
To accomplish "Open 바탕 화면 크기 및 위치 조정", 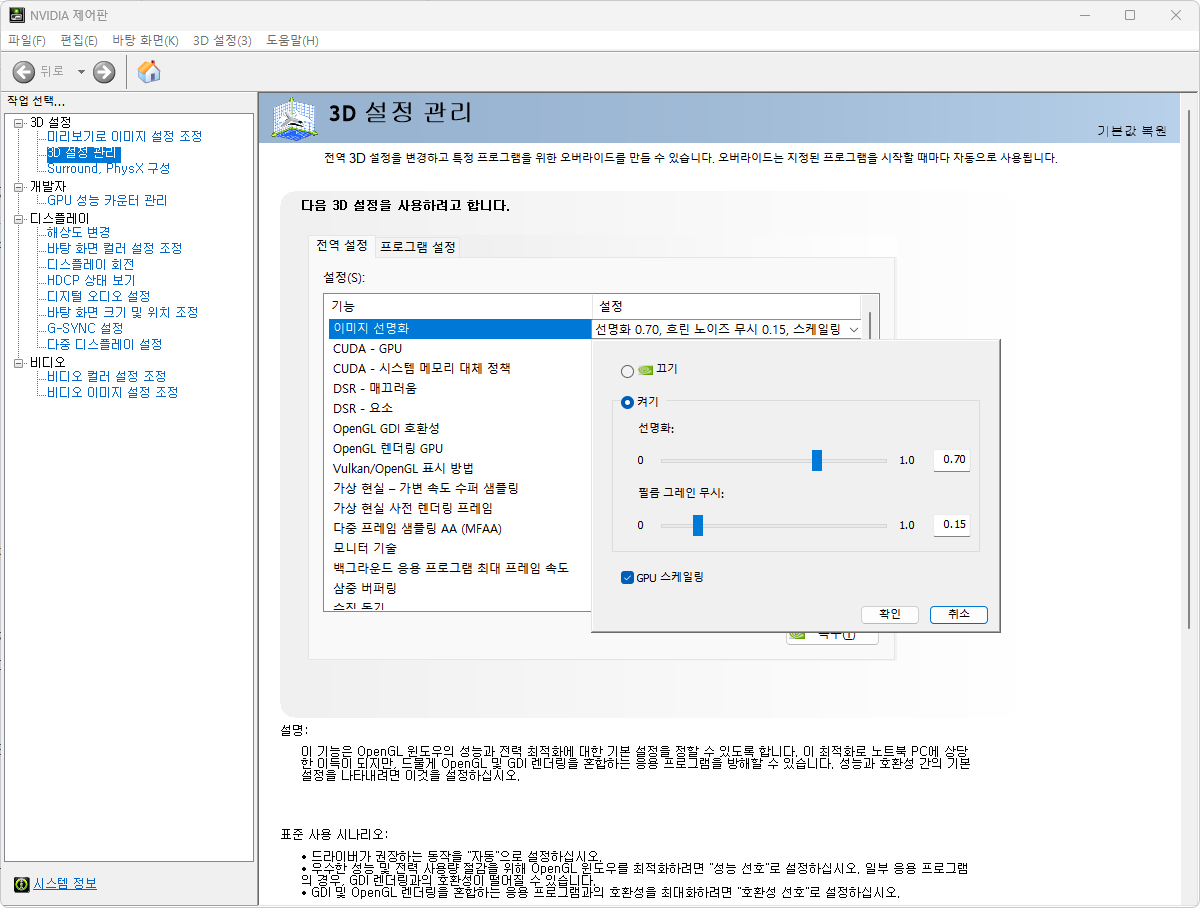I will click(123, 313).
